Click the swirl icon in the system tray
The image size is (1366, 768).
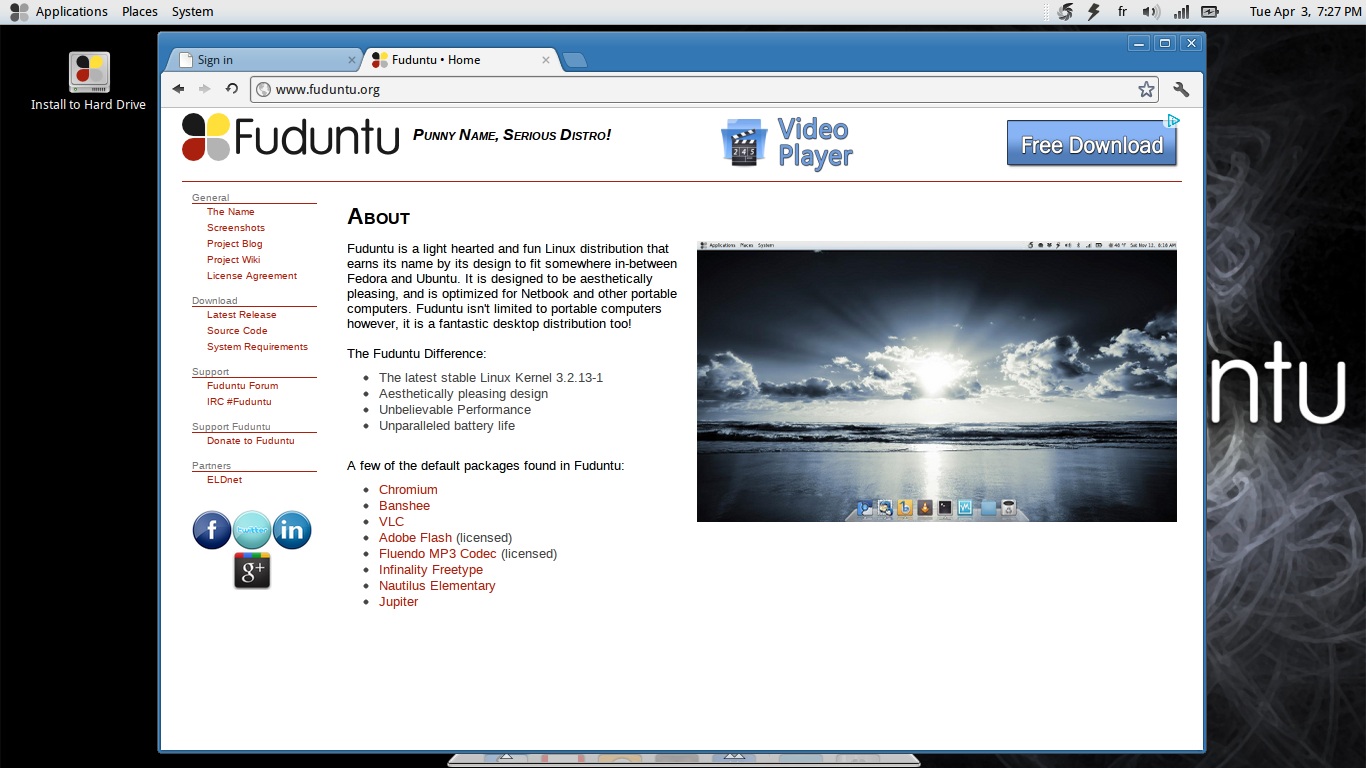tap(1065, 12)
